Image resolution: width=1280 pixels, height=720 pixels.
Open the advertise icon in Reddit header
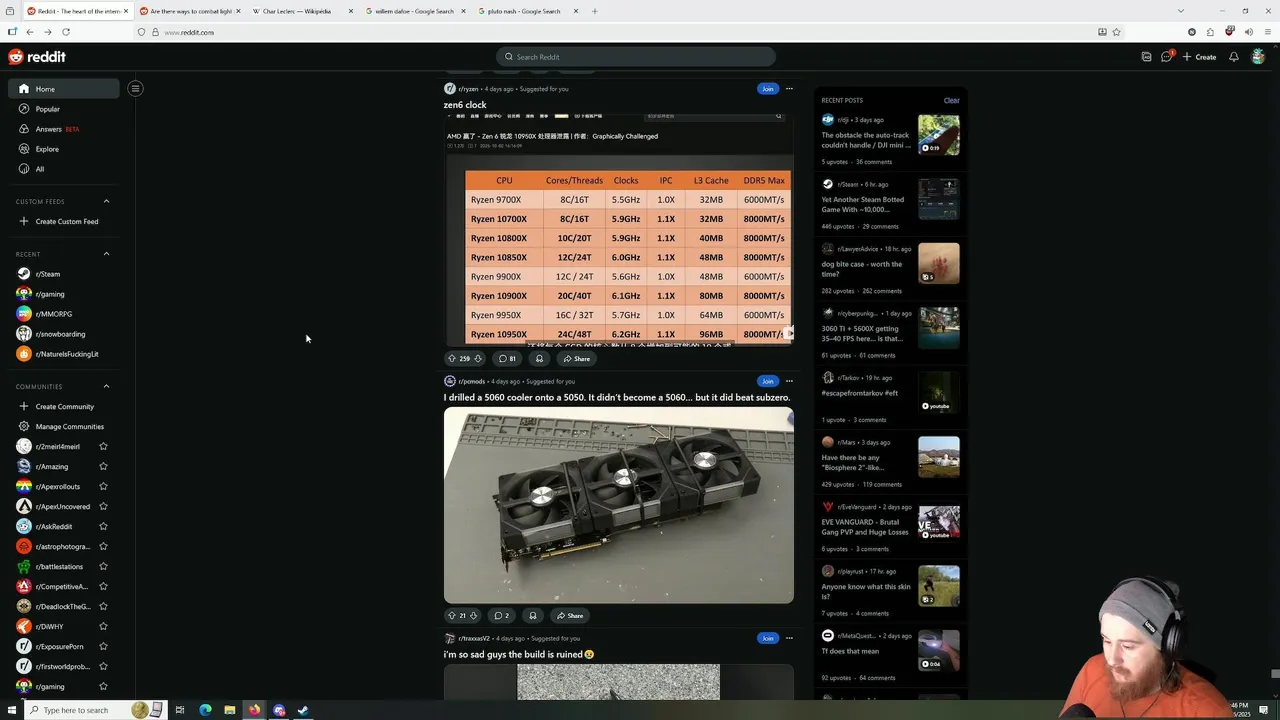pyautogui.click(x=1146, y=57)
